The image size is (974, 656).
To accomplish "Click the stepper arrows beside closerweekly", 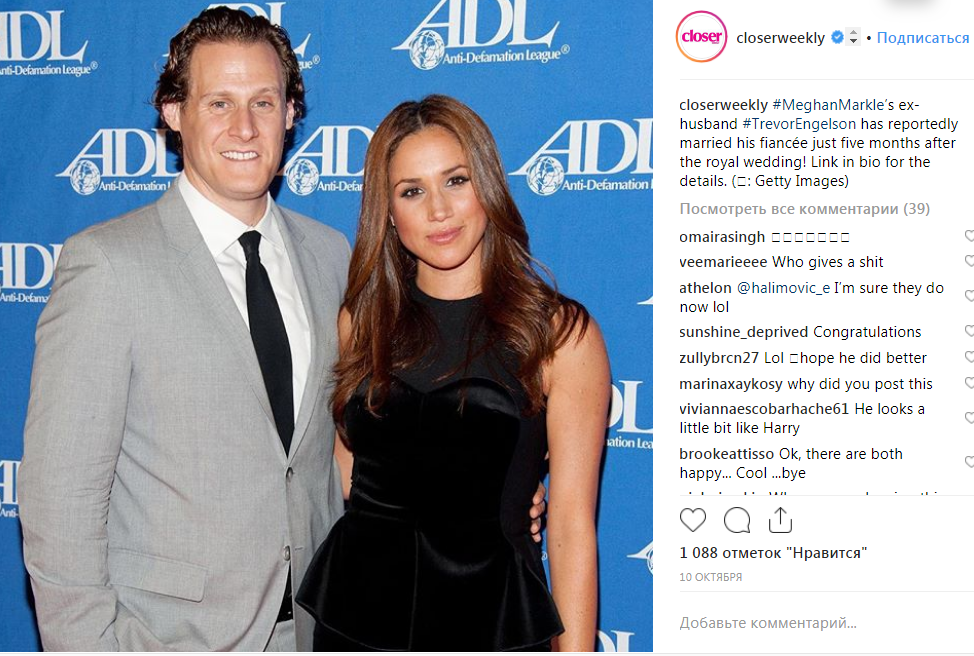I will [x=853, y=37].
